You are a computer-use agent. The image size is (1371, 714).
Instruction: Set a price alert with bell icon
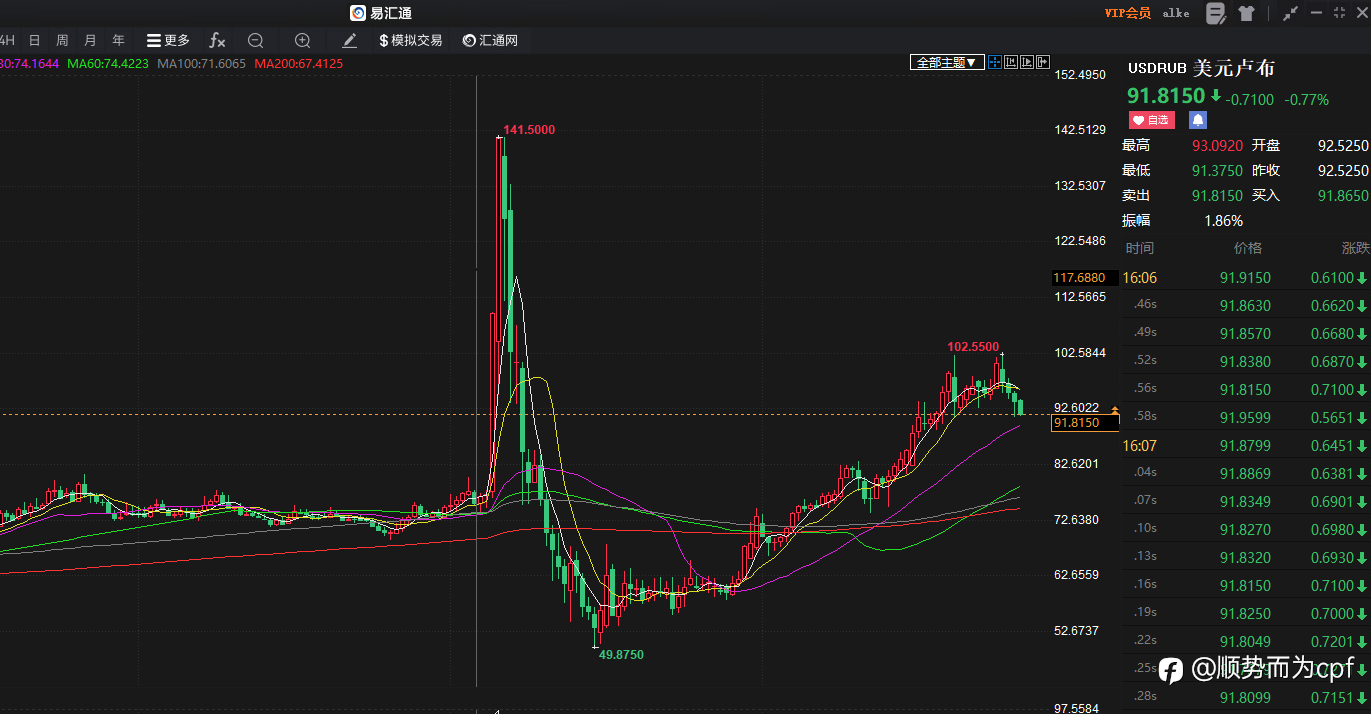pyautogui.click(x=1198, y=120)
